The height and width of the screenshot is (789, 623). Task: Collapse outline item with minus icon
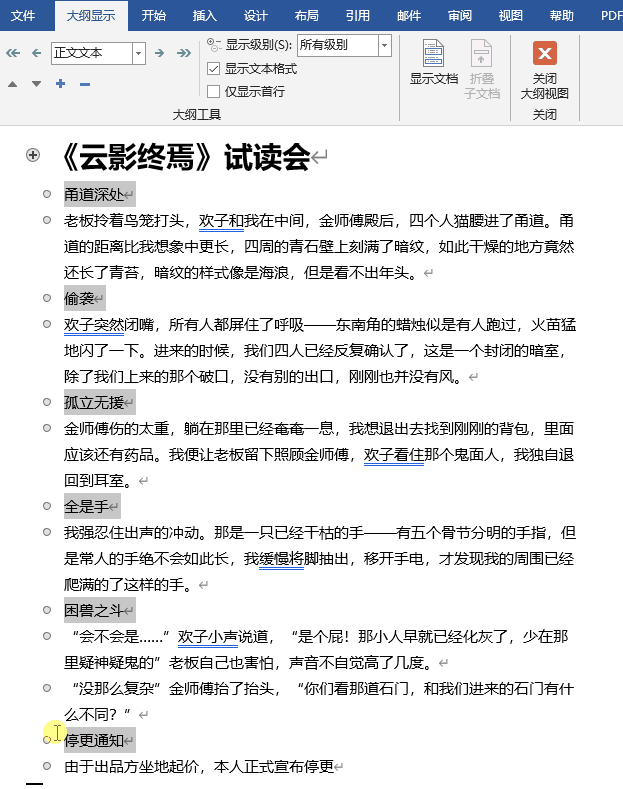85,84
